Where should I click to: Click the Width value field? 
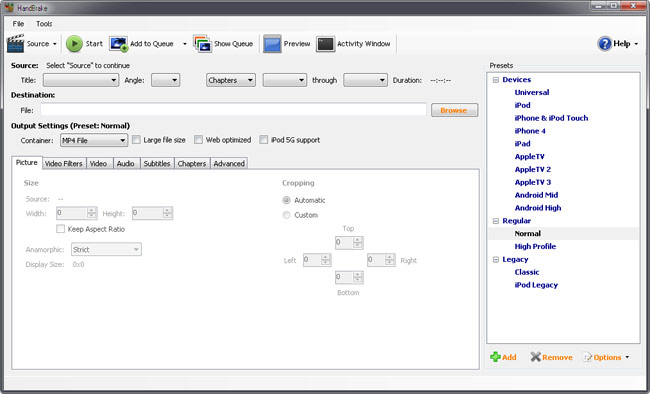(x=72, y=213)
